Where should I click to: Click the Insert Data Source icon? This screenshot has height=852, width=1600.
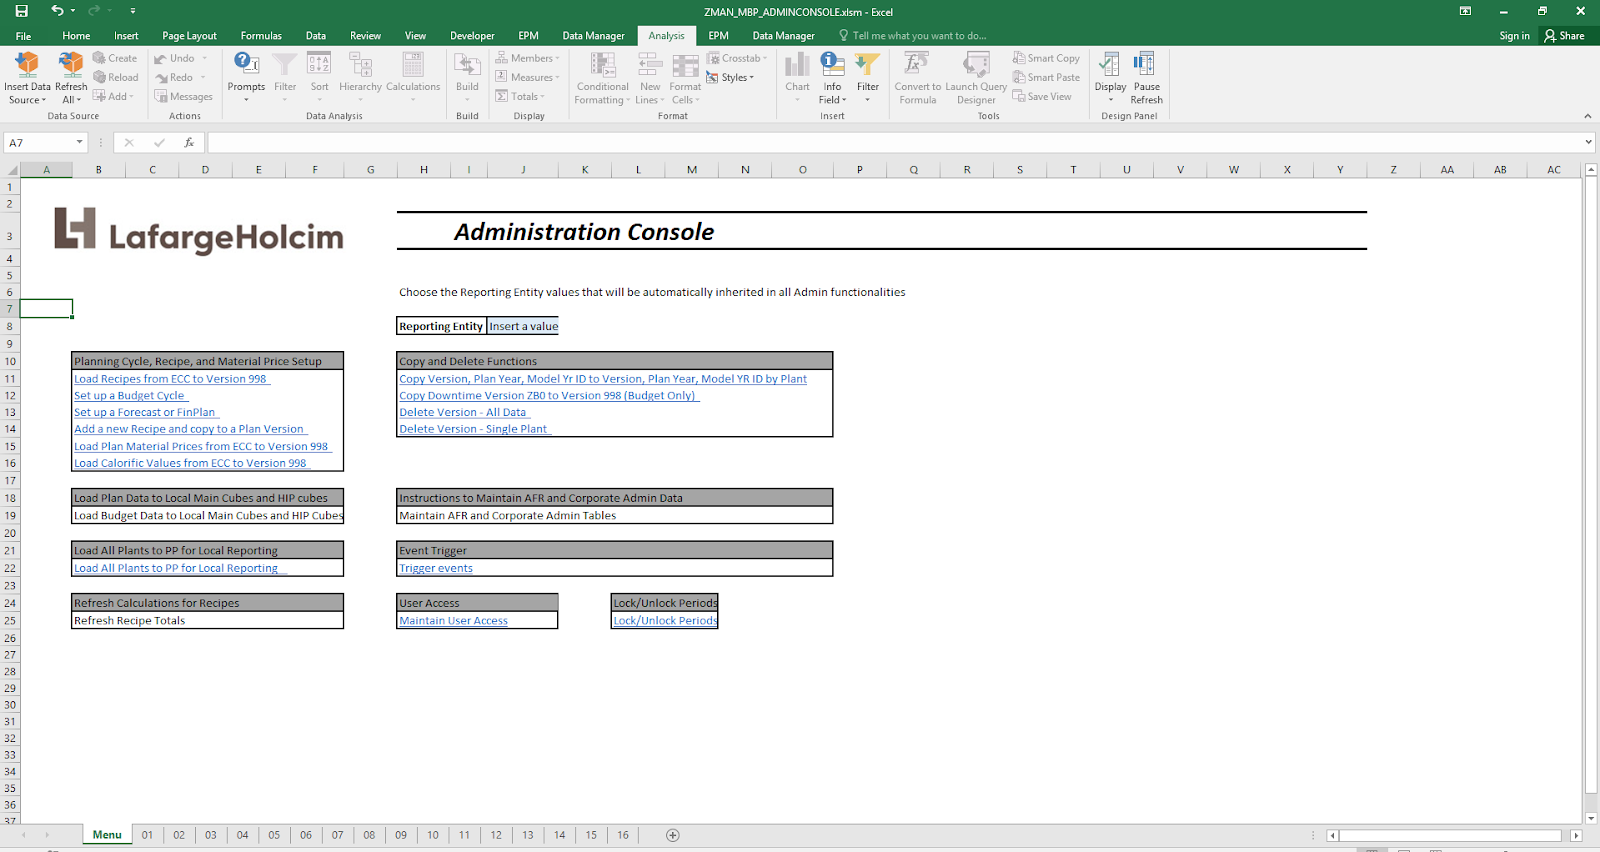click(x=27, y=65)
